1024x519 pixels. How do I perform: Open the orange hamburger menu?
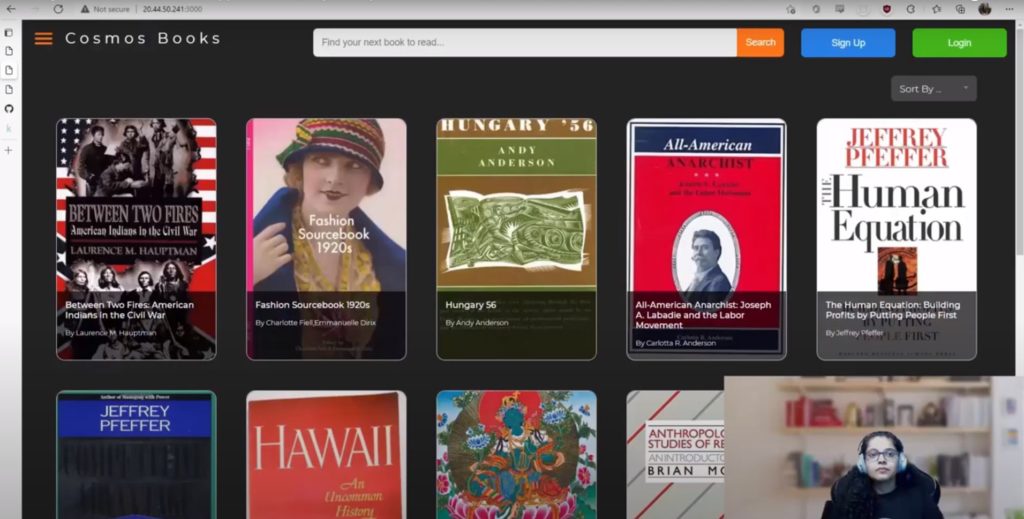[43, 39]
